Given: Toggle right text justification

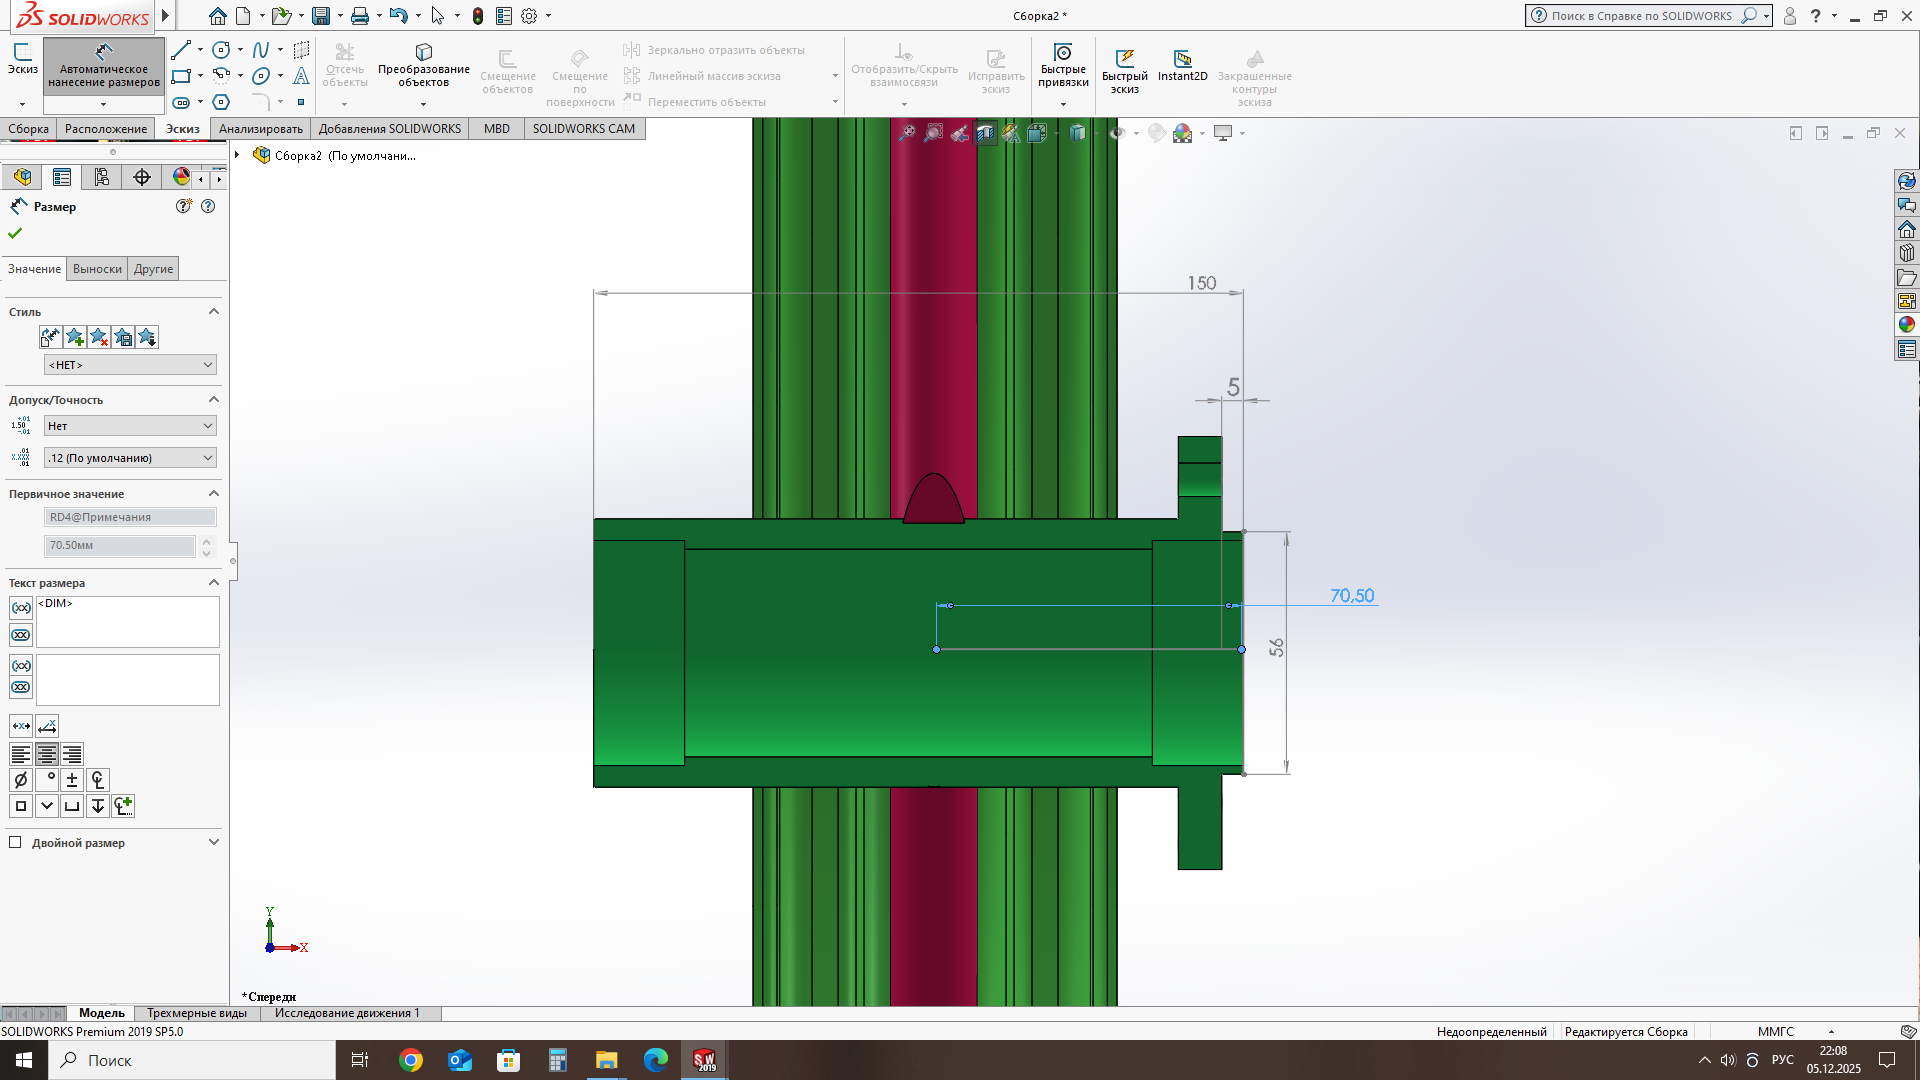Looking at the screenshot, I should 72,754.
